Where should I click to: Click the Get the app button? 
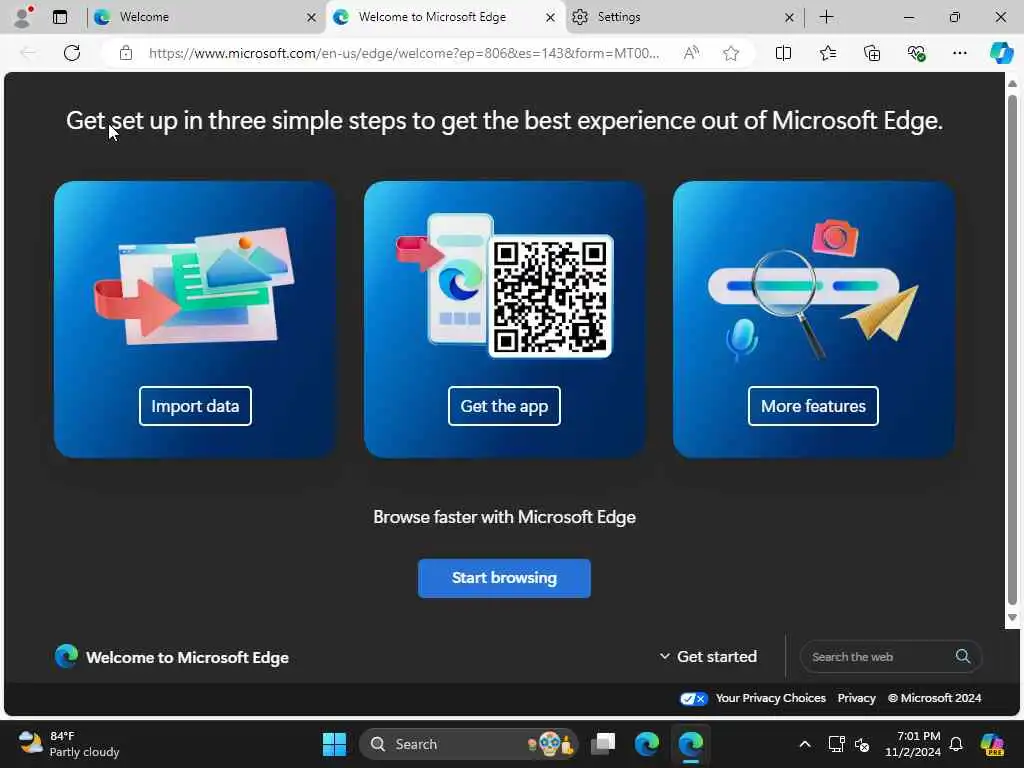tap(504, 406)
